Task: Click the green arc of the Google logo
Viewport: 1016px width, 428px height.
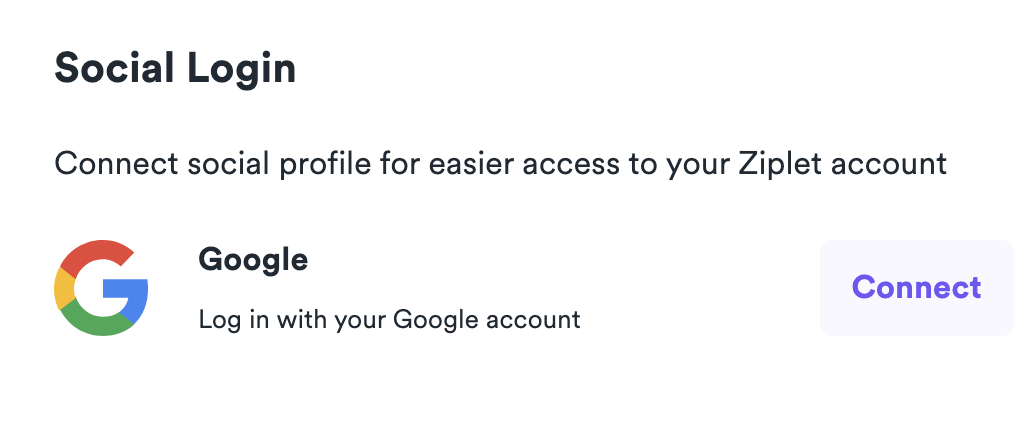Action: coord(97,322)
